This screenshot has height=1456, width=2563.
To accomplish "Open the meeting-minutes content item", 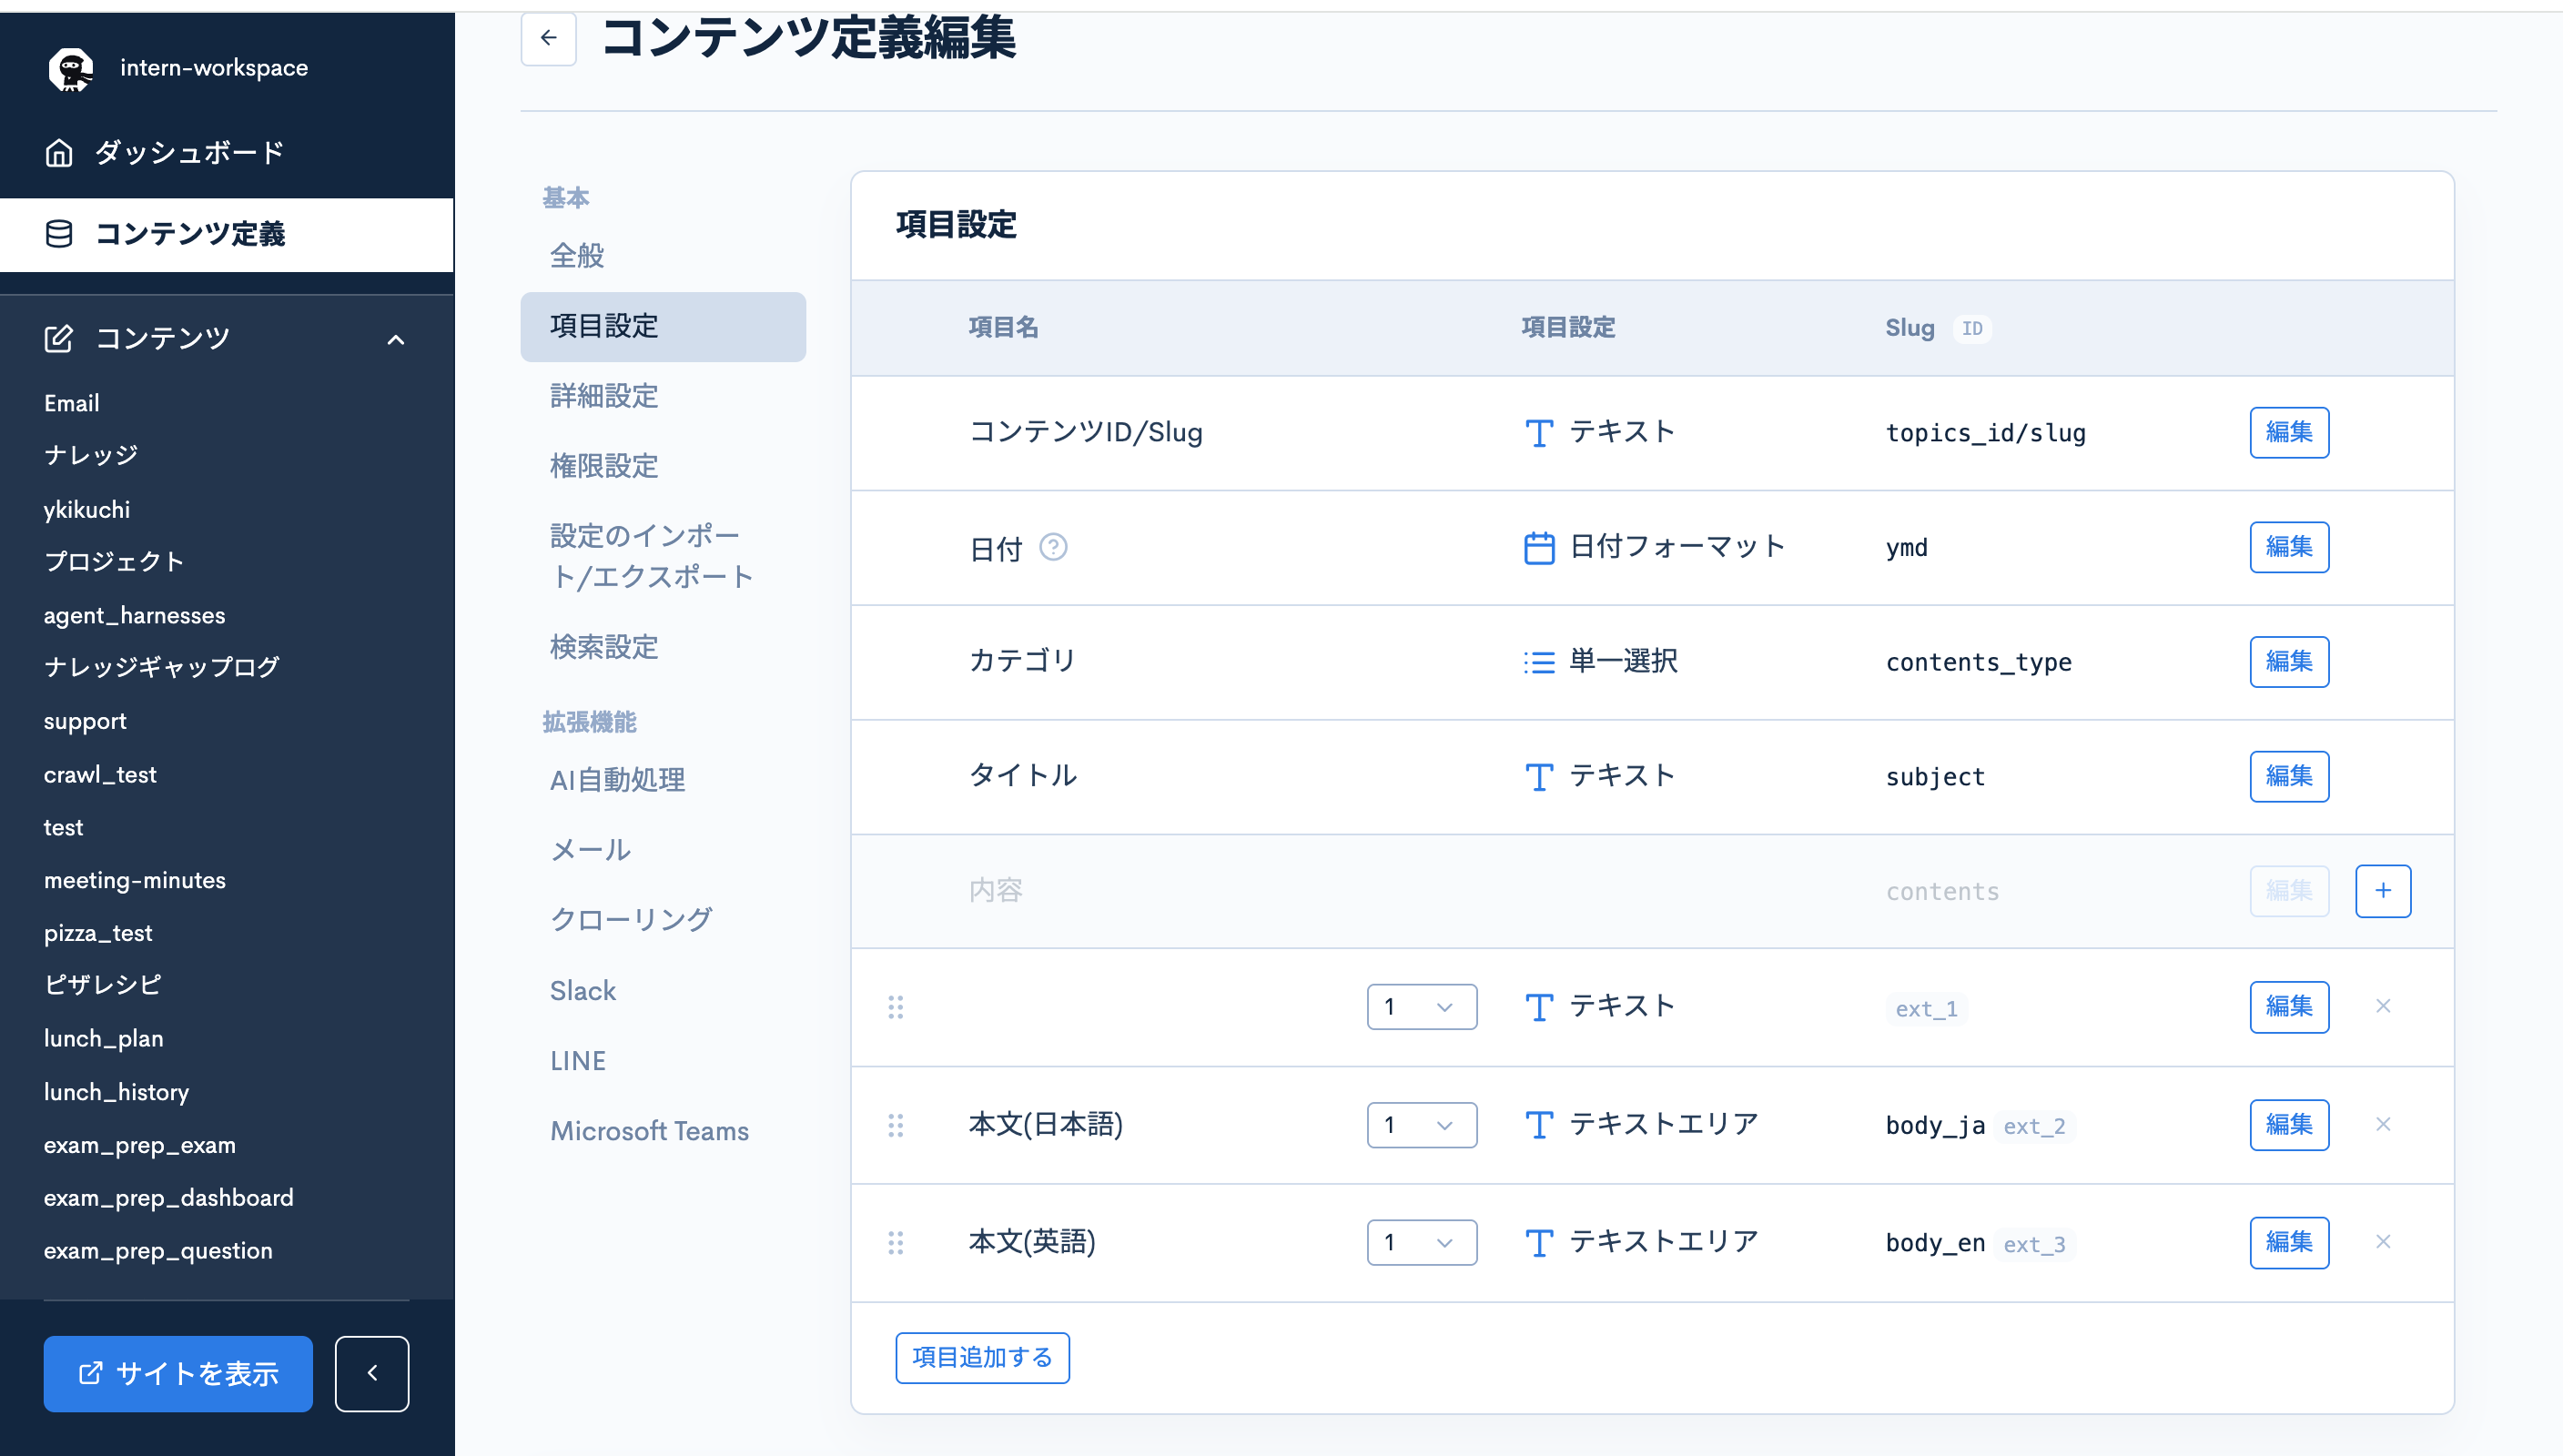I will [x=135, y=880].
